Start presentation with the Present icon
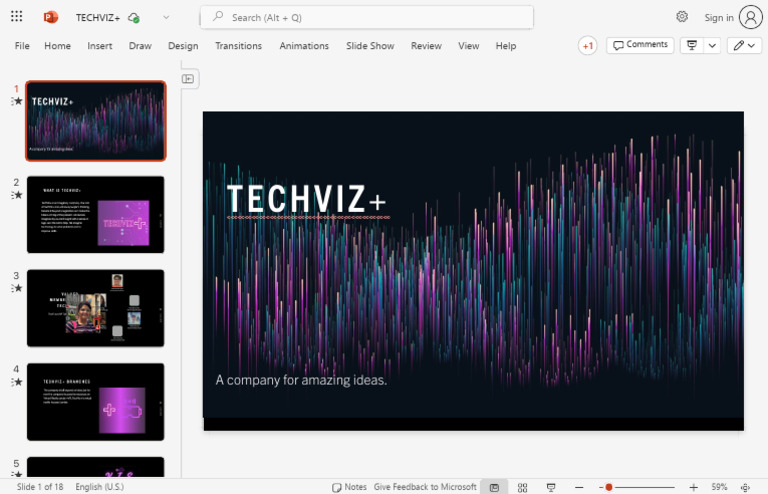This screenshot has height=494, width=768. (x=692, y=45)
